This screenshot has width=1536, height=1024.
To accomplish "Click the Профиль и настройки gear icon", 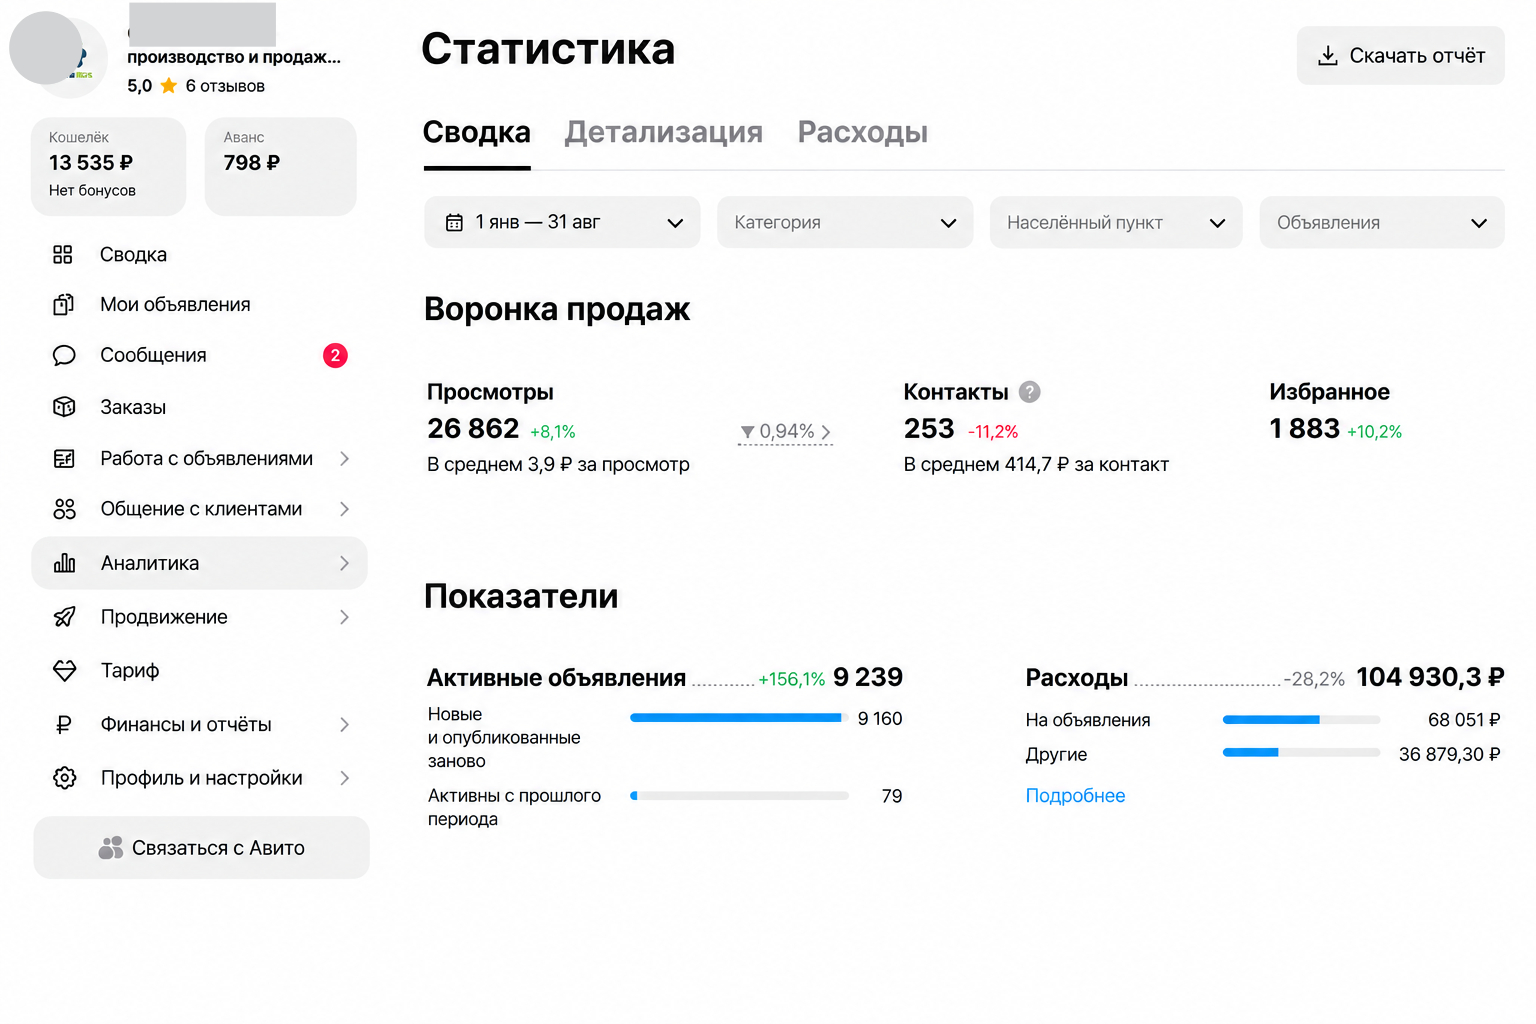I will (64, 778).
